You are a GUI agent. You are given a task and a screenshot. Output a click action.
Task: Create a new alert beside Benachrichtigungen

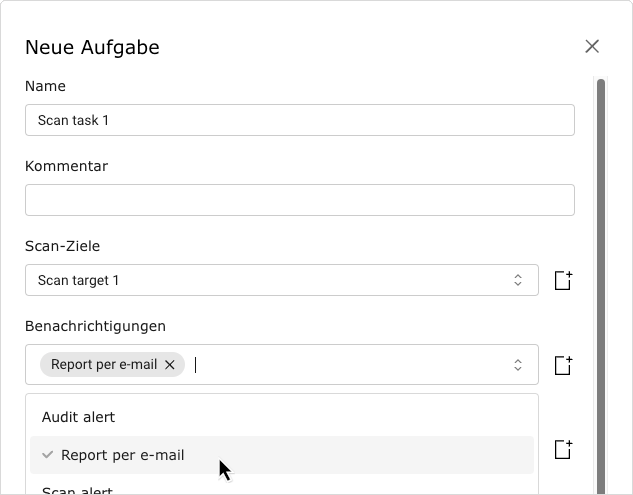click(x=563, y=365)
